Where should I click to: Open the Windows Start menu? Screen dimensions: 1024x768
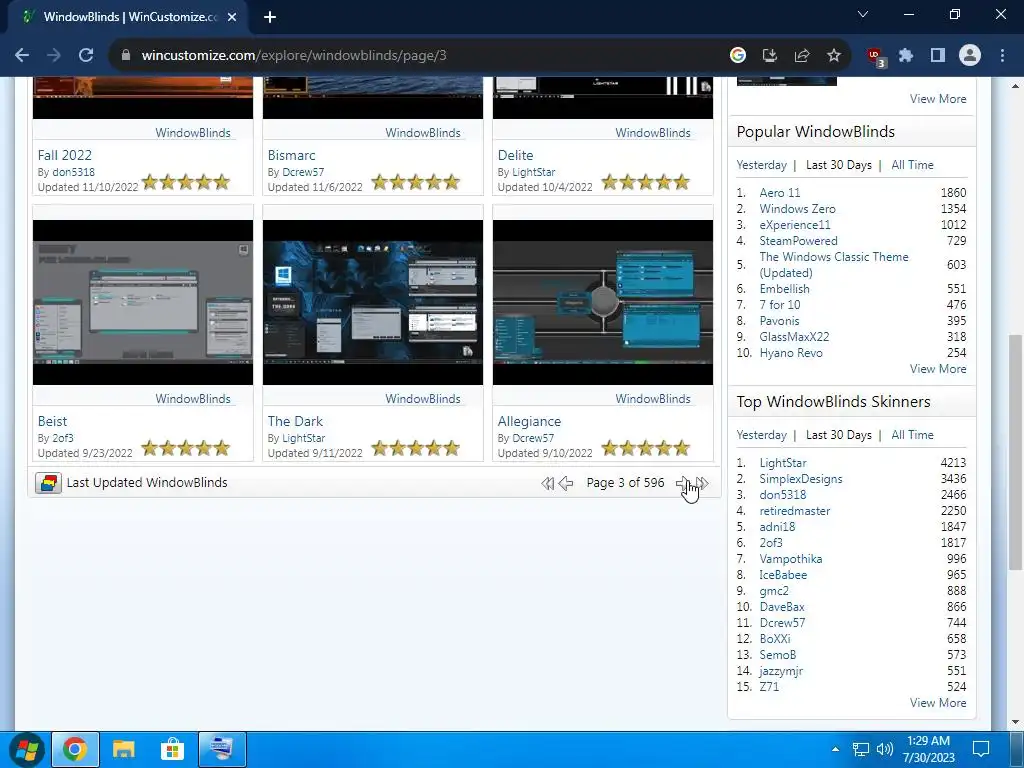[27, 749]
